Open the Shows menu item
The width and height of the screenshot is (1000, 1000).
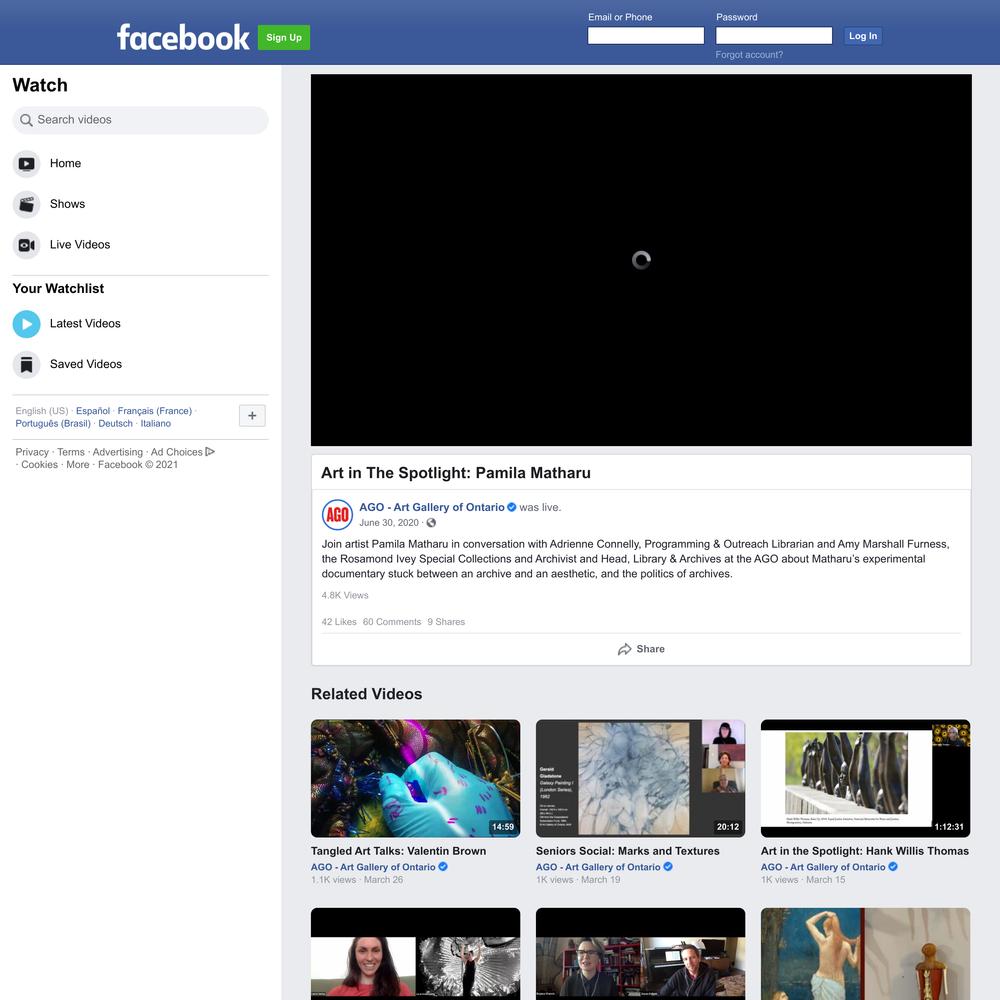[140, 205]
